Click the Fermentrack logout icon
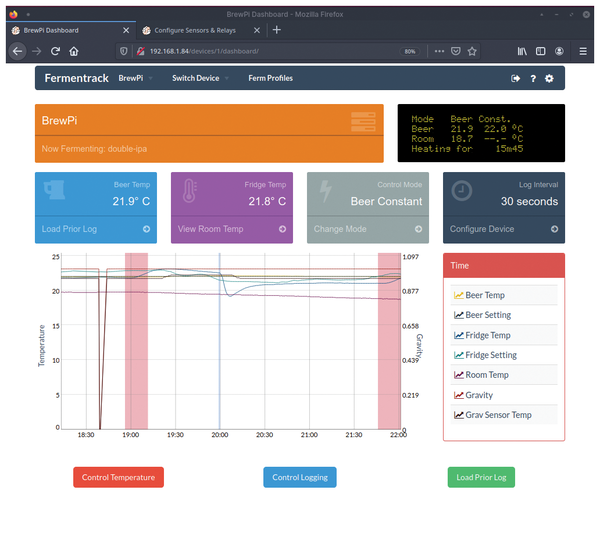Viewport: 600px width, 540px height. point(515,78)
